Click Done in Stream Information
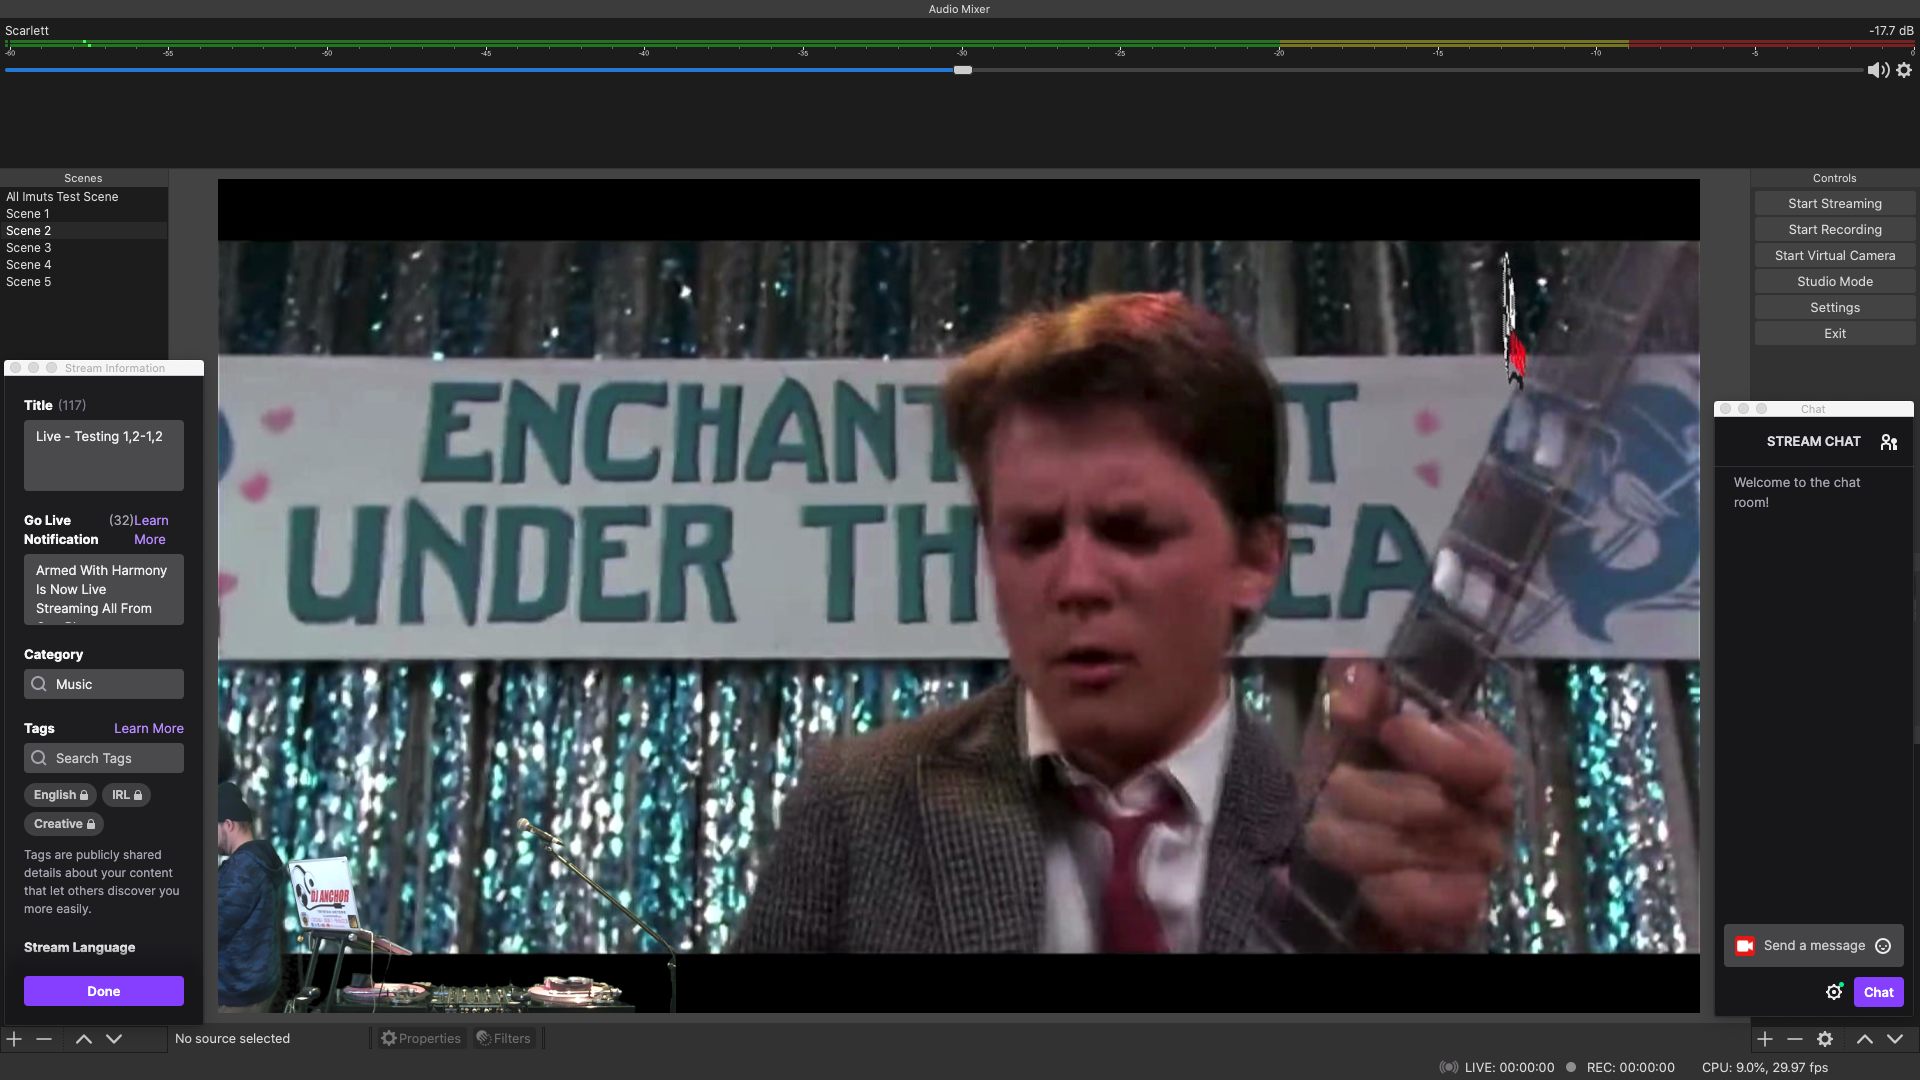The image size is (1920, 1080). coord(104,991)
